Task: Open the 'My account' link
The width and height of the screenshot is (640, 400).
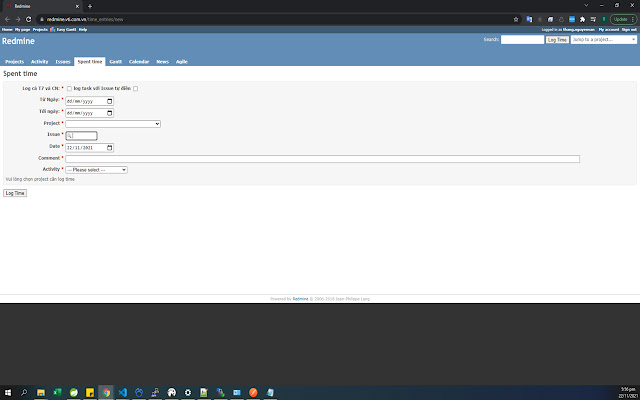Action: click(609, 29)
